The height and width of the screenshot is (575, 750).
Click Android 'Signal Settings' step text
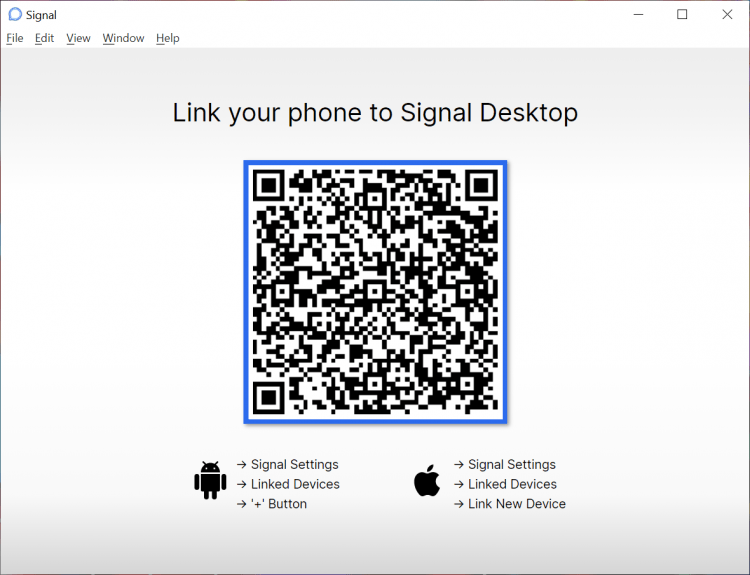pos(295,464)
